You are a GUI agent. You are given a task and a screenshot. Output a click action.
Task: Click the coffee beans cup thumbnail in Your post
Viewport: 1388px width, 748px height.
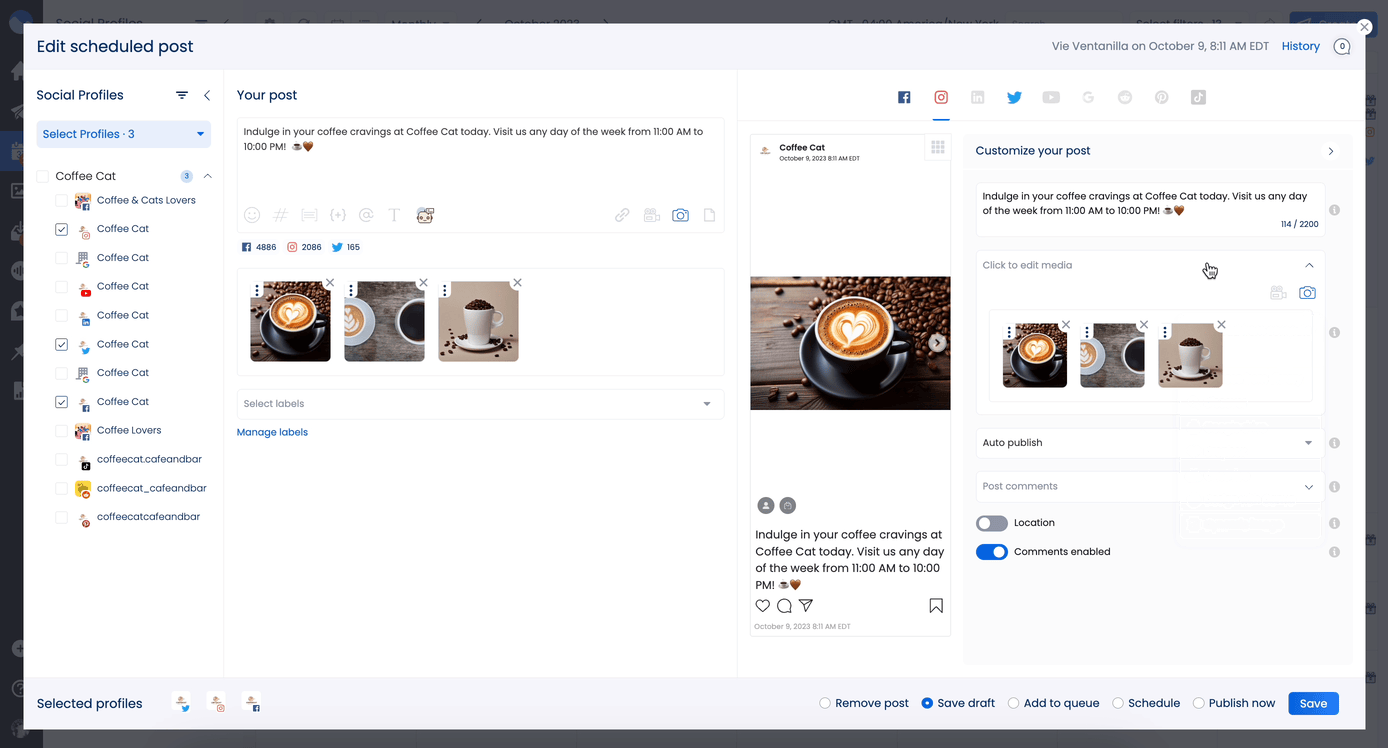478,321
